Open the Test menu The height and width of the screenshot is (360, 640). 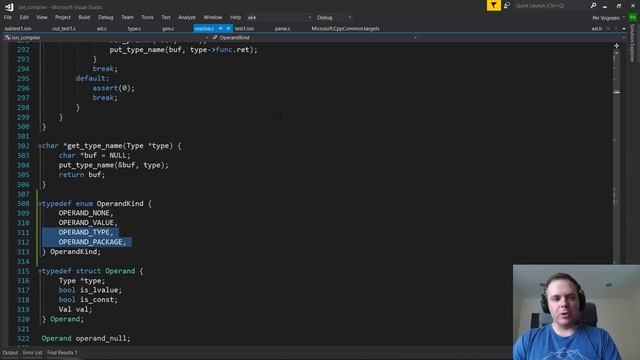click(166, 17)
